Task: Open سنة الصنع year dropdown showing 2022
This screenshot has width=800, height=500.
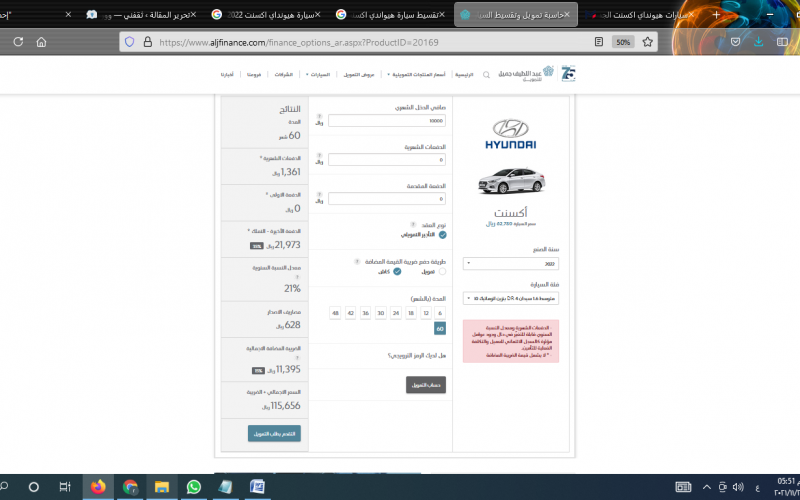Action: (x=511, y=263)
